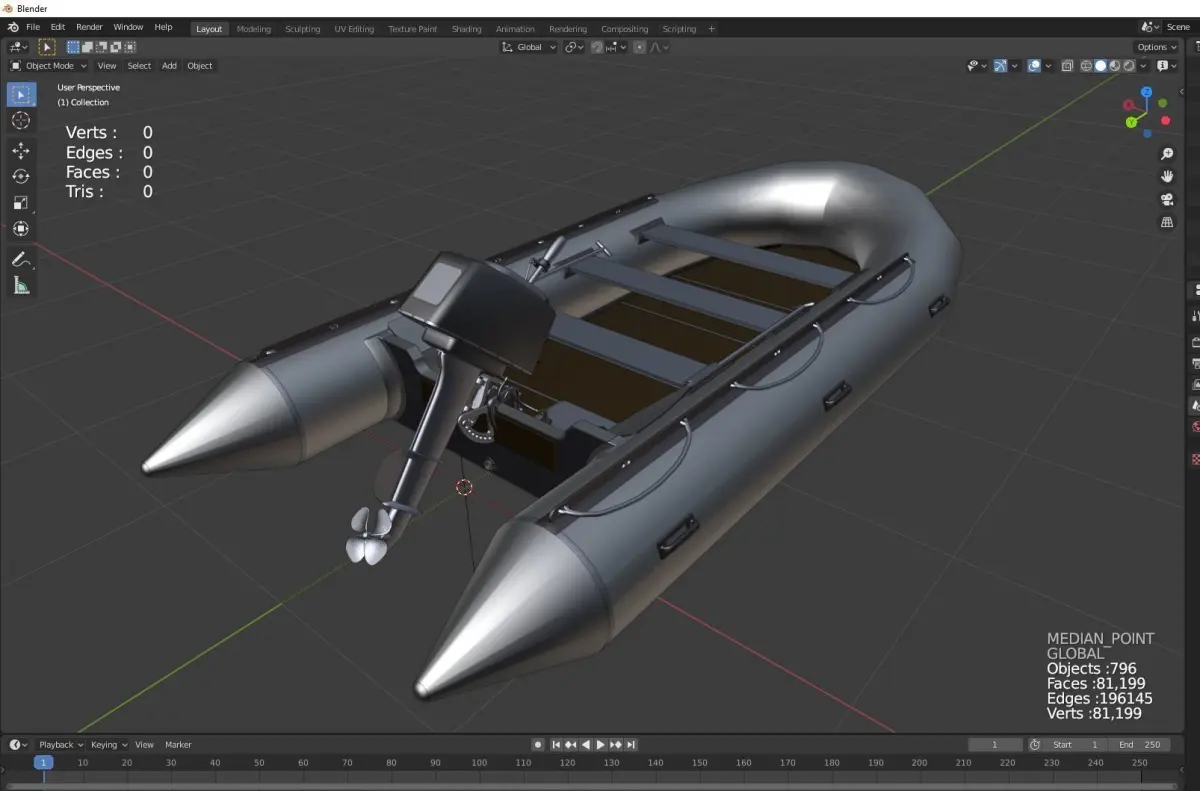Switch to the Modeling workspace tab
The height and width of the screenshot is (791, 1200).
tap(253, 29)
